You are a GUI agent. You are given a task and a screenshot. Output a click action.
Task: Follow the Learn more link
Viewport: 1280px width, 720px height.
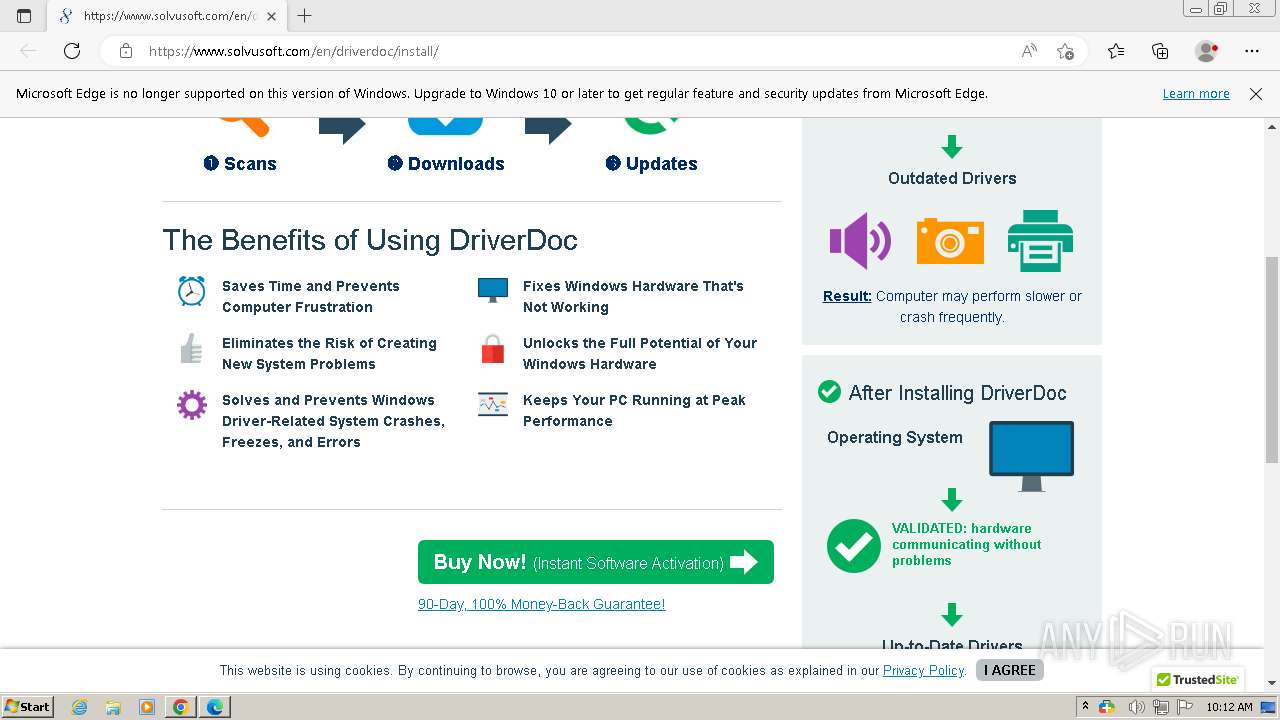1196,93
